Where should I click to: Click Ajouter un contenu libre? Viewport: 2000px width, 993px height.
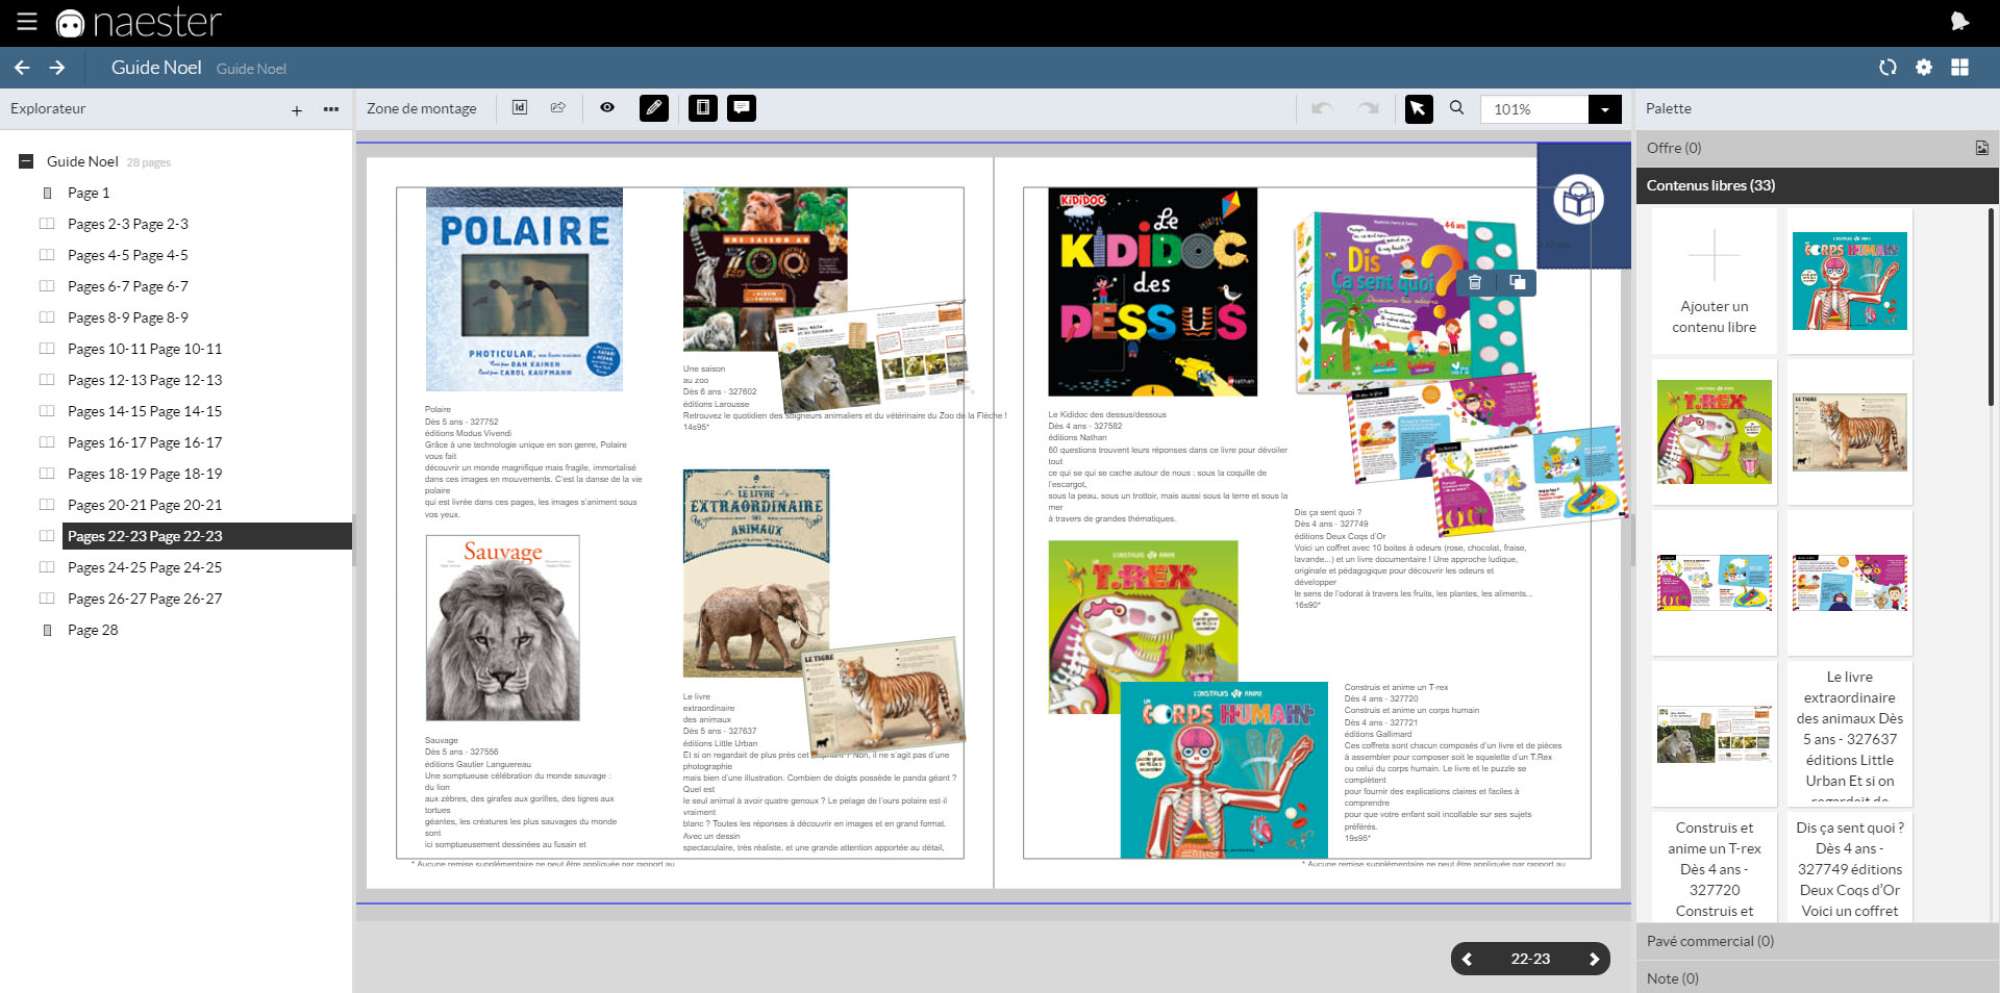[x=1713, y=282]
